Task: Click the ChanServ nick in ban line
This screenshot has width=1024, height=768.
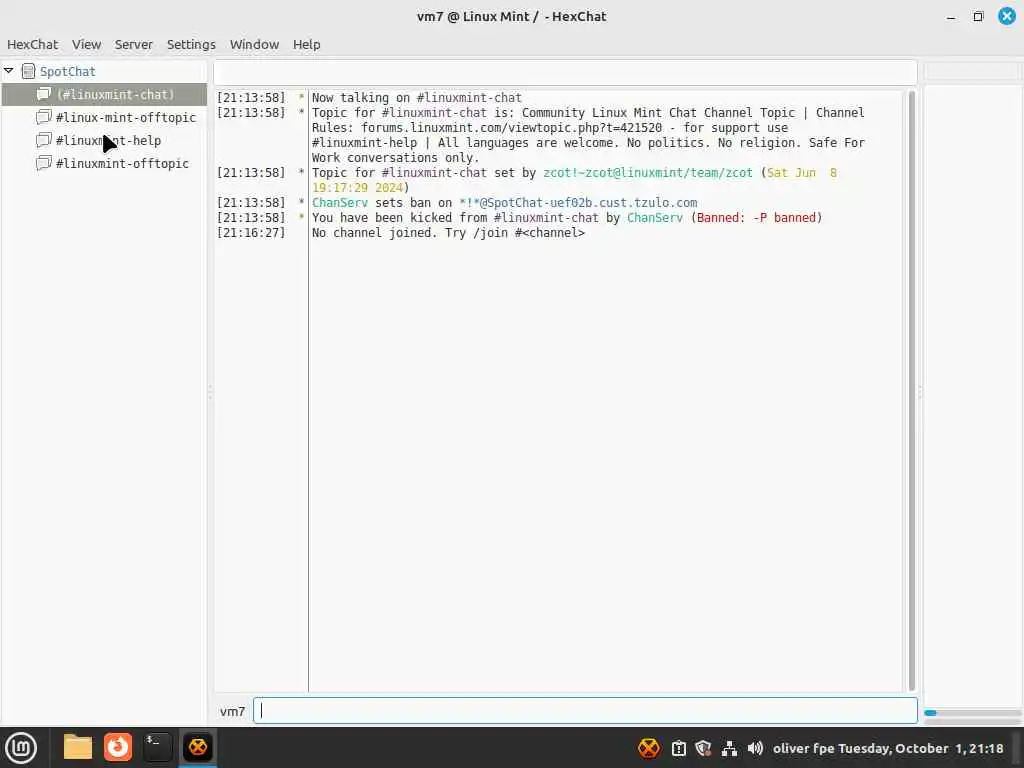Action: tap(340, 203)
